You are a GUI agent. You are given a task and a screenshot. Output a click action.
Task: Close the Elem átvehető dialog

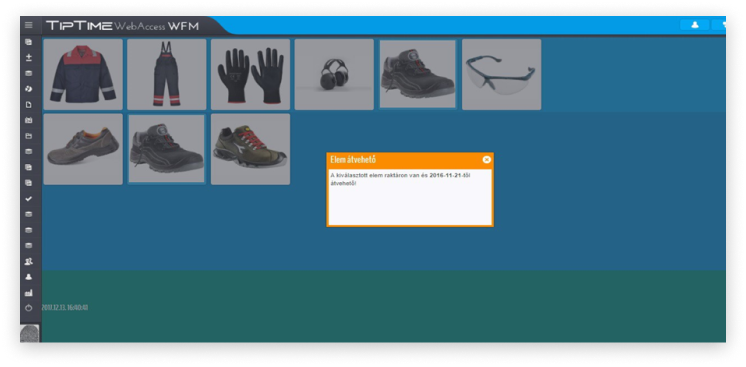(x=486, y=159)
